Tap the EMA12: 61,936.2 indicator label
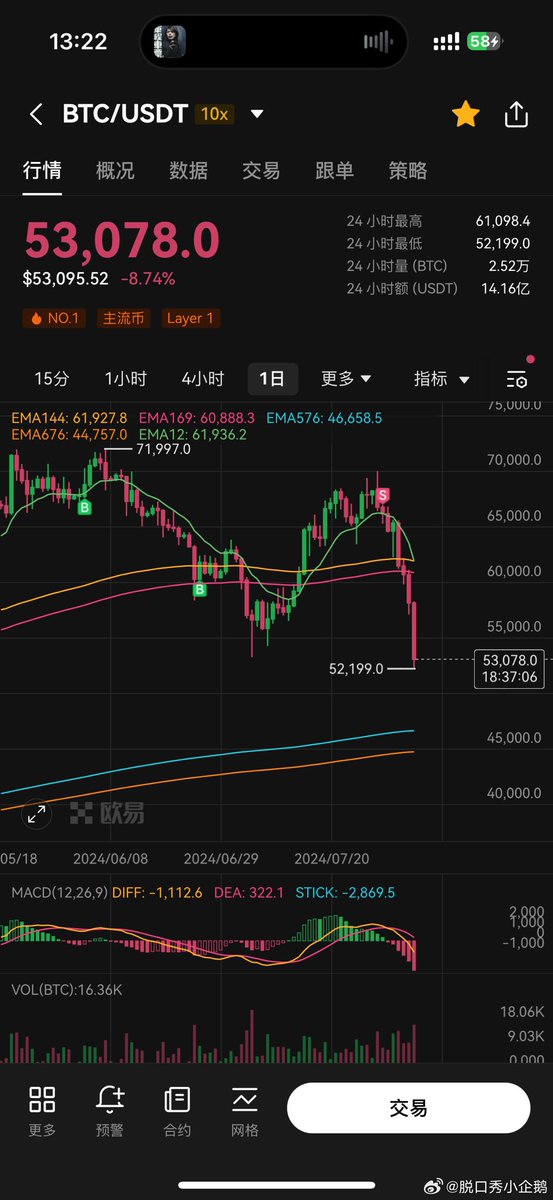Image resolution: width=553 pixels, height=1200 pixels. (x=193, y=434)
